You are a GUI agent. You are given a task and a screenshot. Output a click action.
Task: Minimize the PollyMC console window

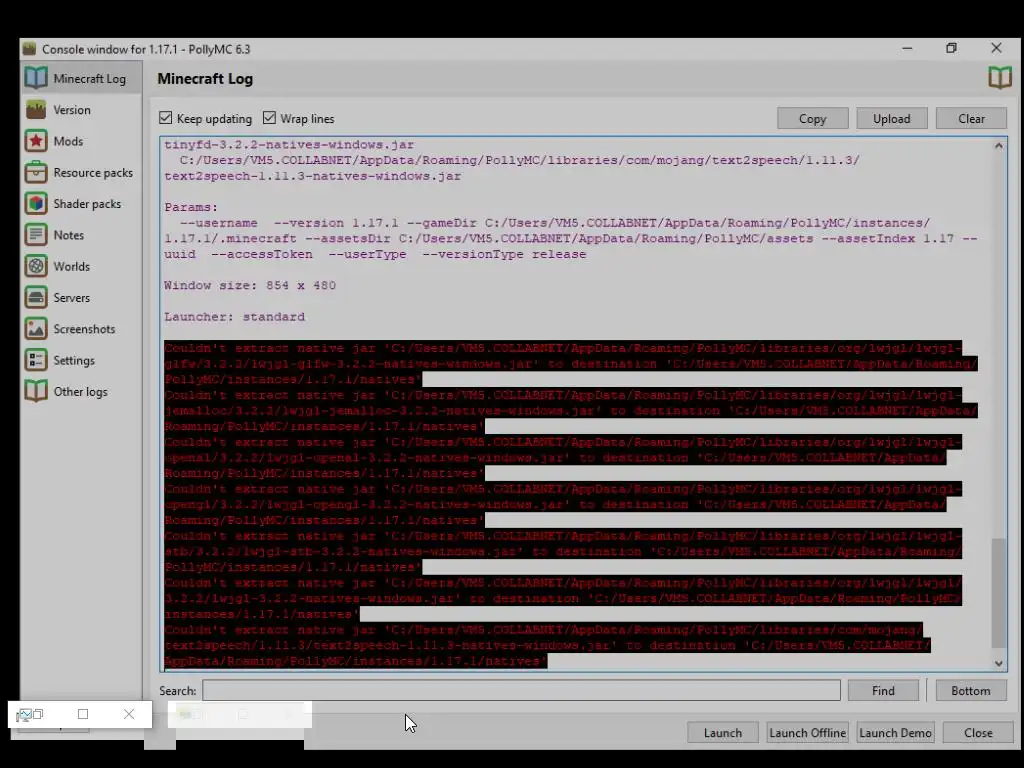point(907,48)
